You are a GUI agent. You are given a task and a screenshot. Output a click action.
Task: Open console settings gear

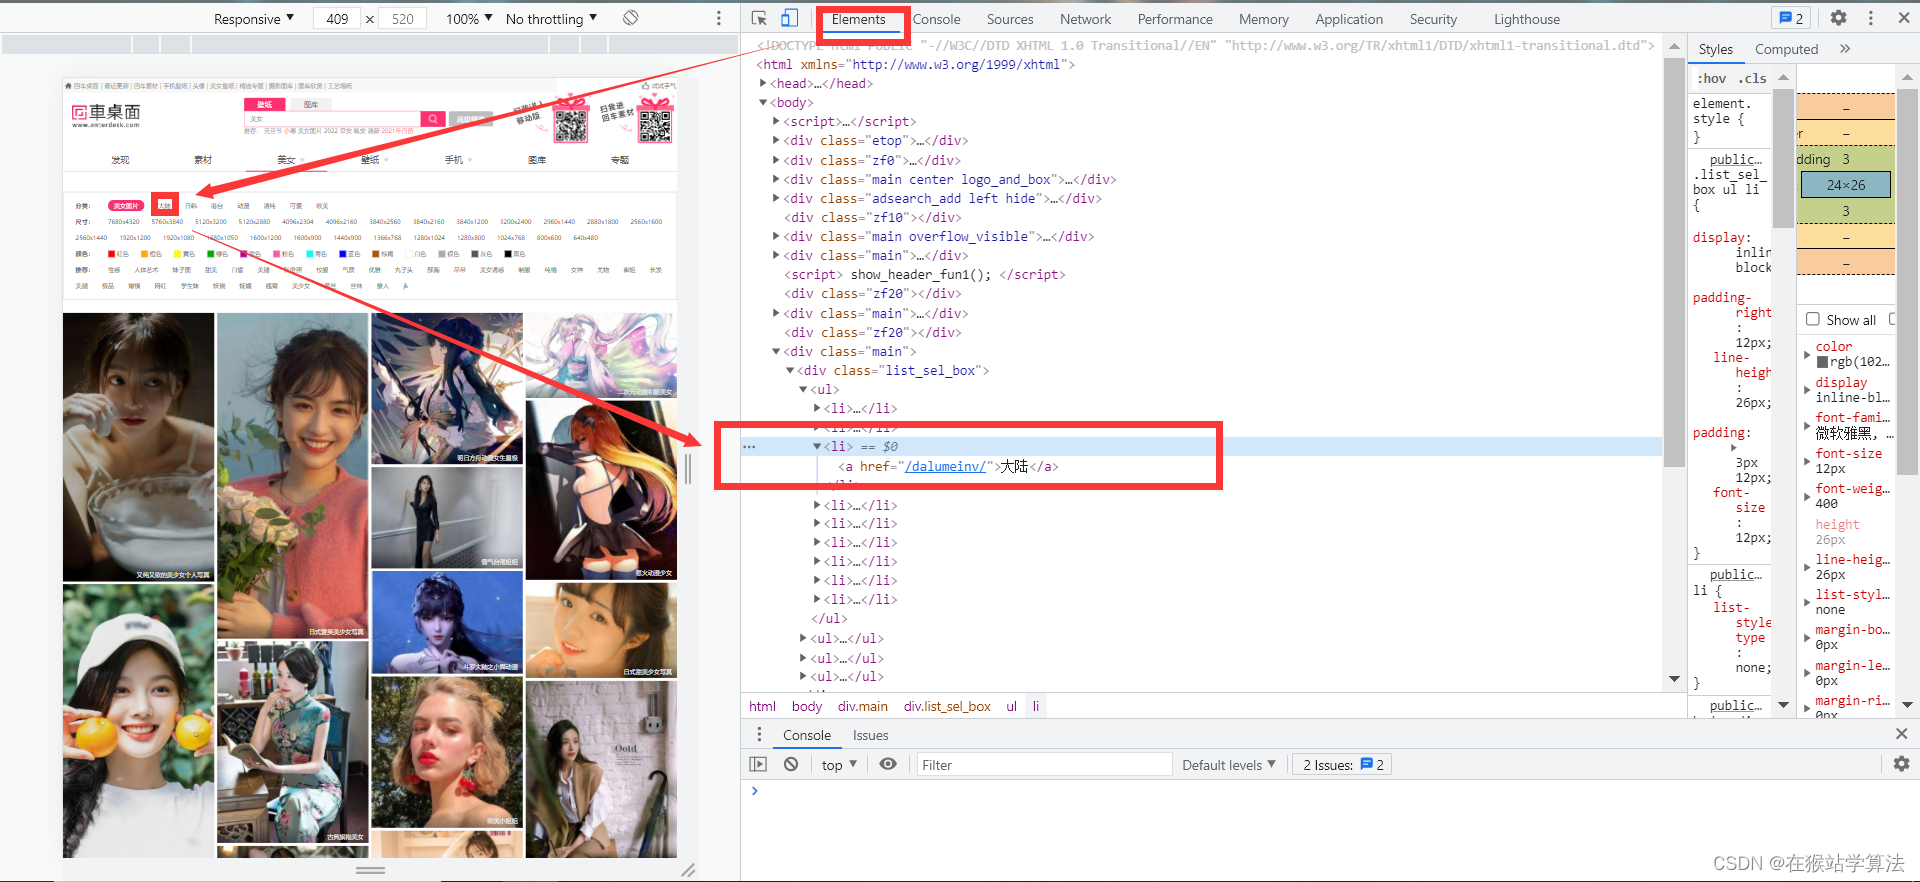coord(1901,764)
